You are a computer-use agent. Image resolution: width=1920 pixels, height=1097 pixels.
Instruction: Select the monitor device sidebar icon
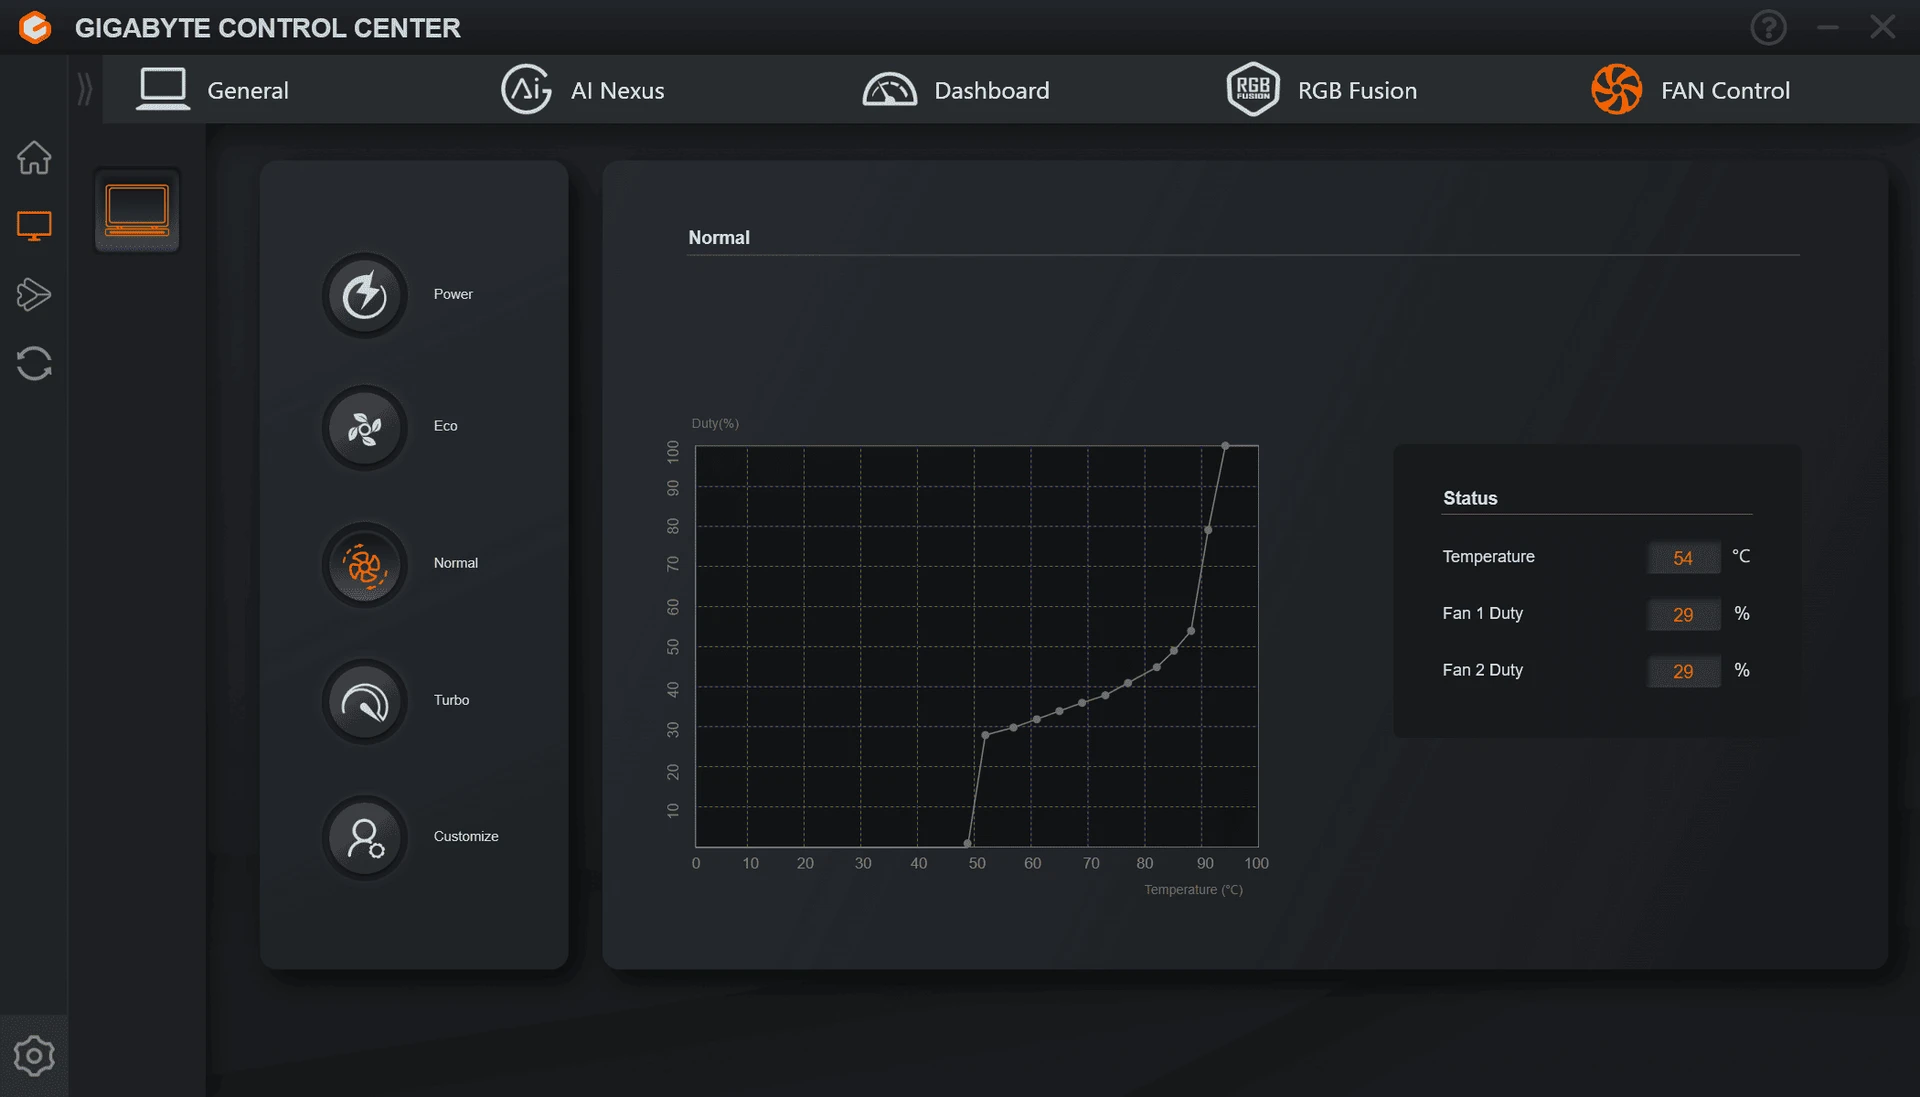(x=34, y=226)
